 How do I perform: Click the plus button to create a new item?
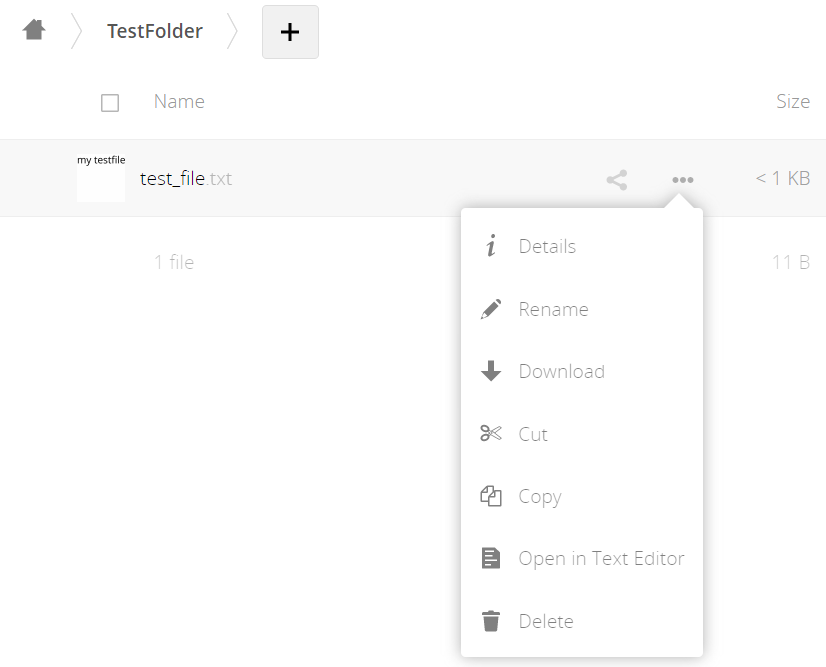point(290,31)
